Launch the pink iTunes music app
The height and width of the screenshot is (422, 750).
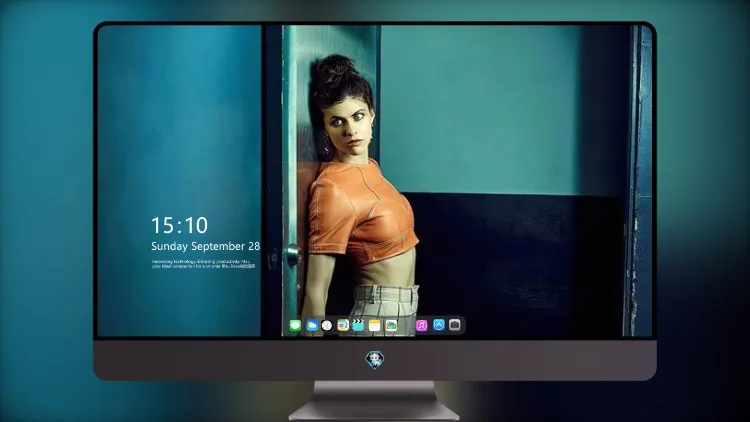(x=421, y=325)
